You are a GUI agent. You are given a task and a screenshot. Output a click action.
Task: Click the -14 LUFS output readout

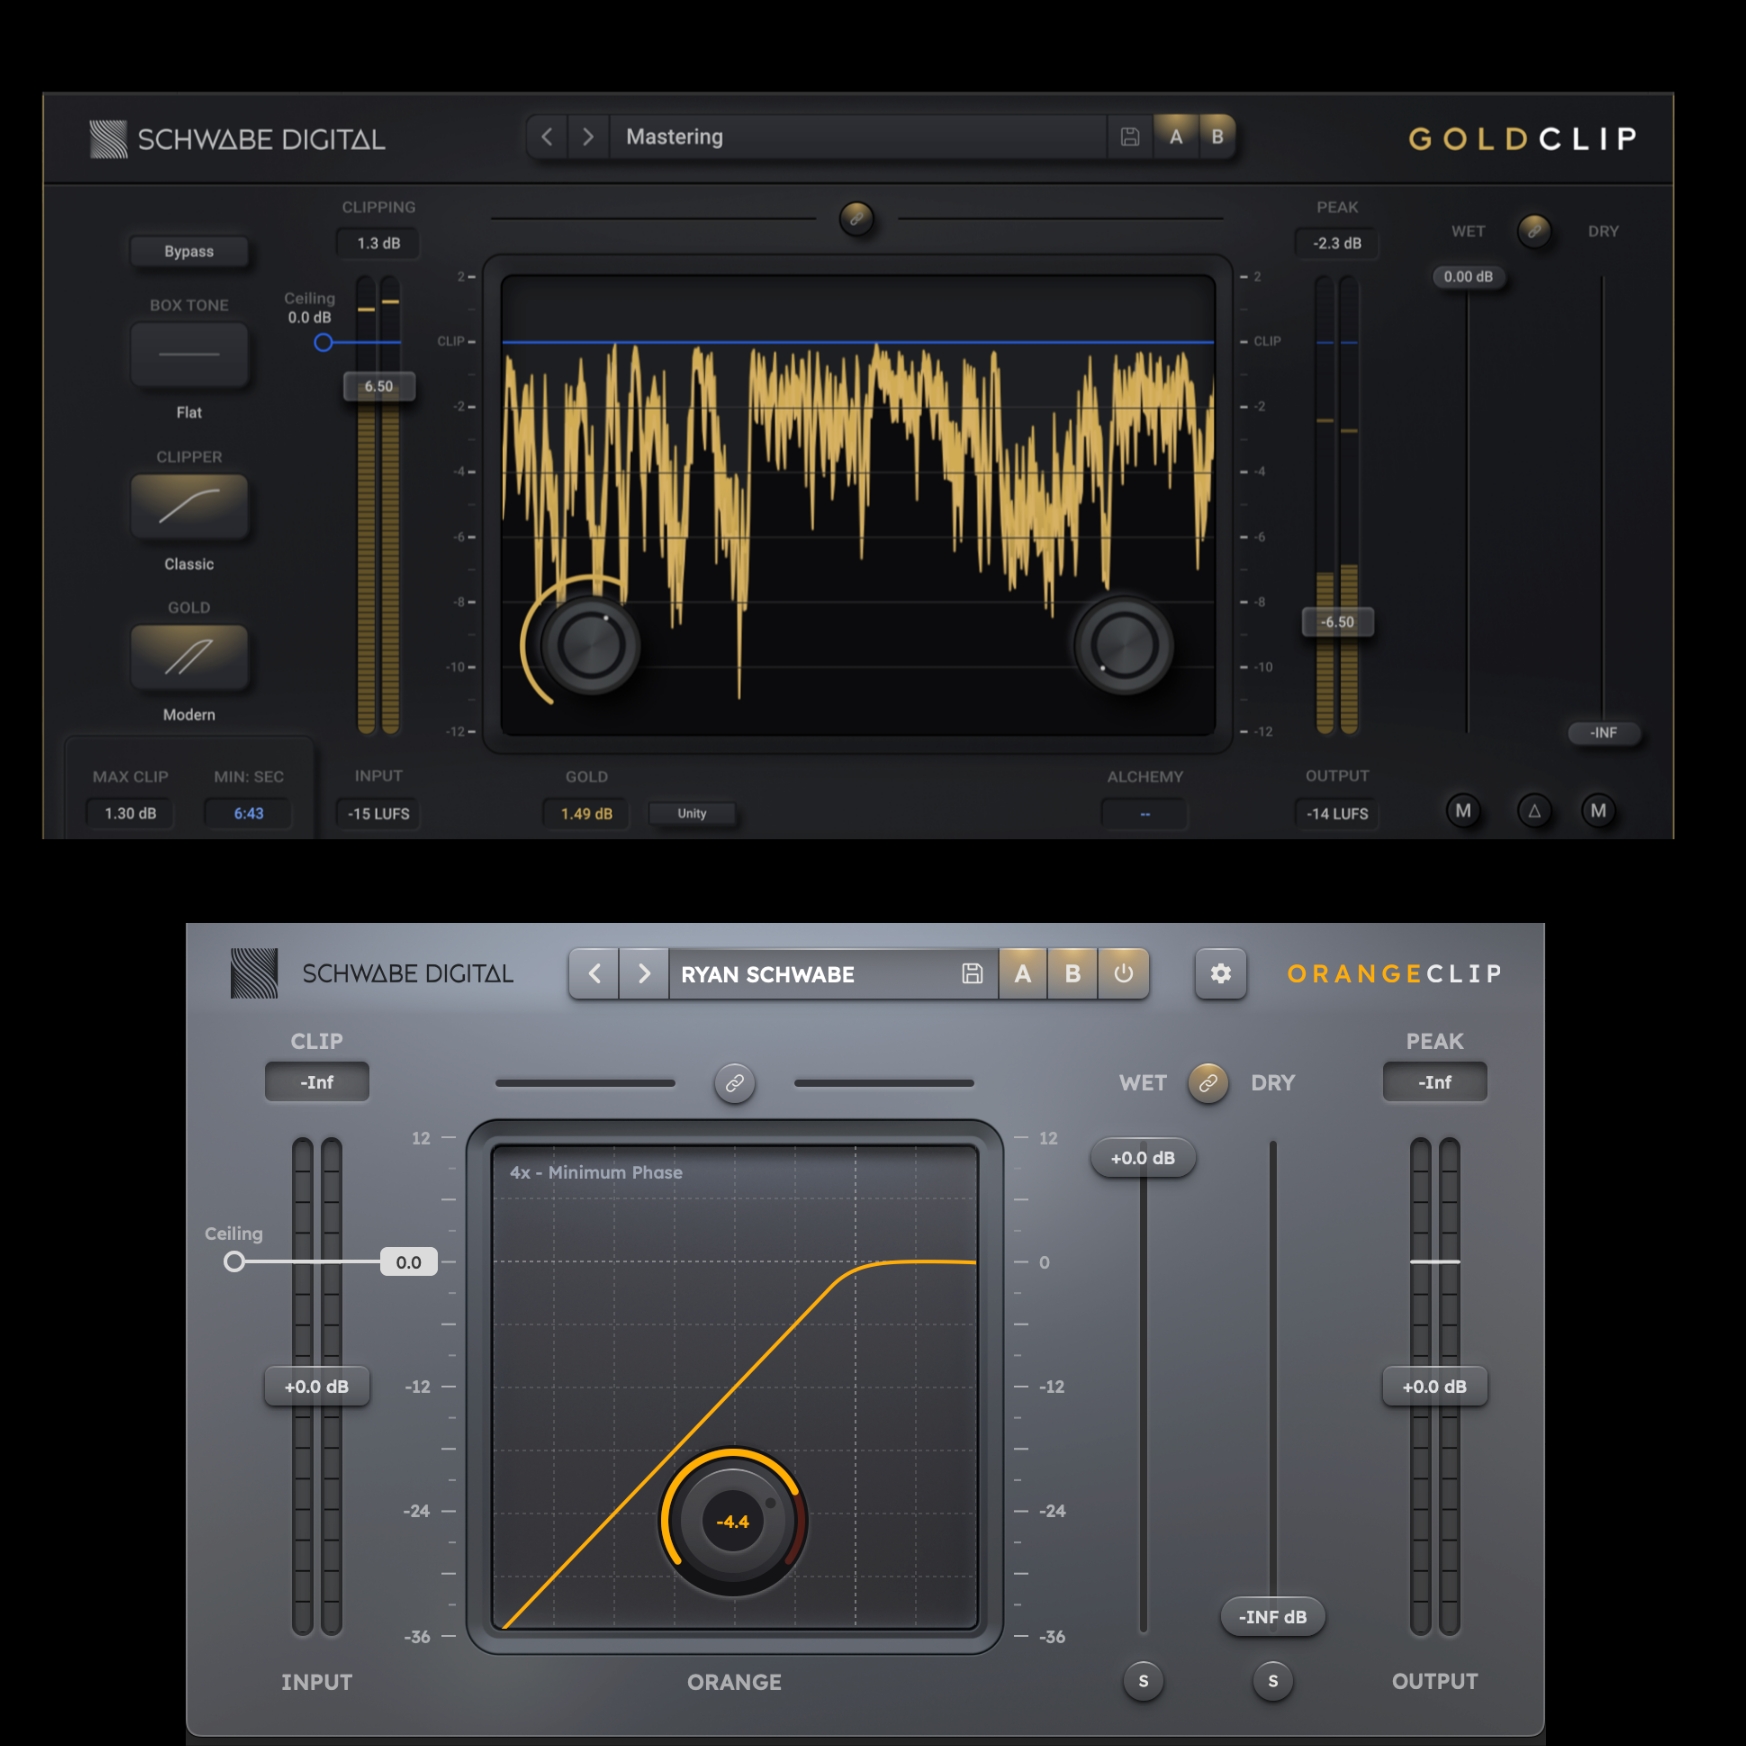(x=1337, y=814)
